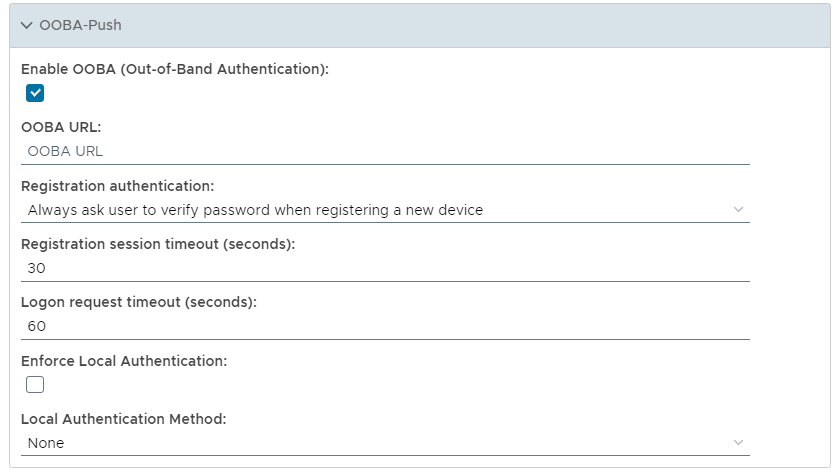Focus the OOBA URL input field
This screenshot has width=840, height=473.
(385, 152)
